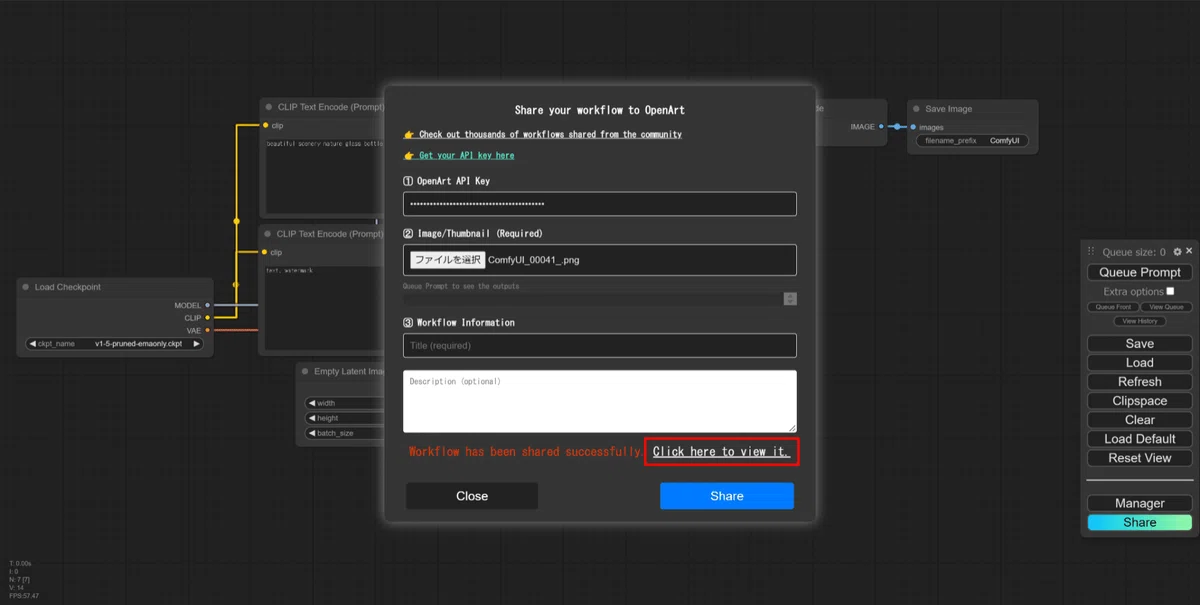
Task: Click the Description text area
Action: [599, 401]
